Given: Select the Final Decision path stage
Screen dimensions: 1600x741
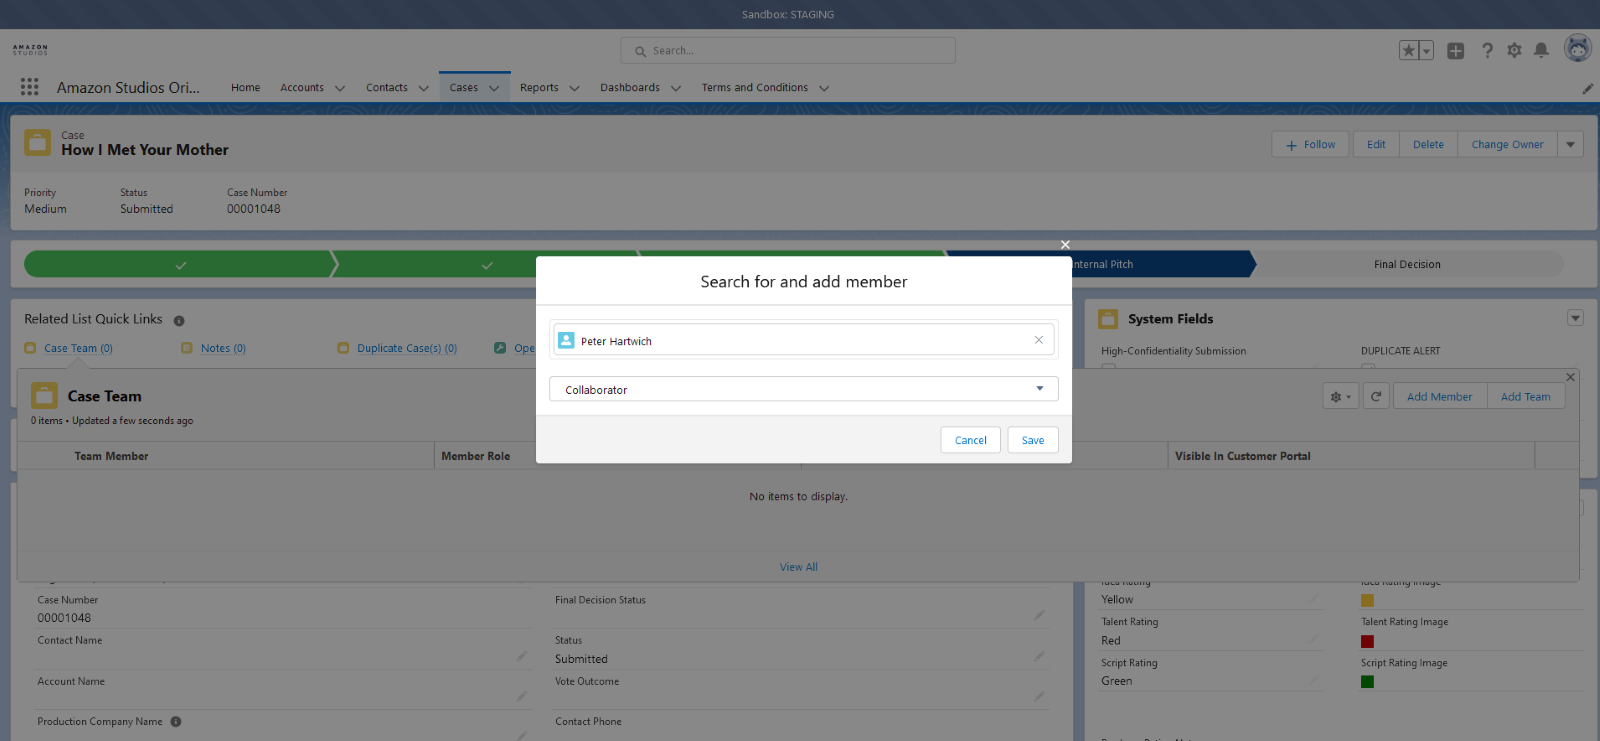Looking at the screenshot, I should [x=1407, y=264].
